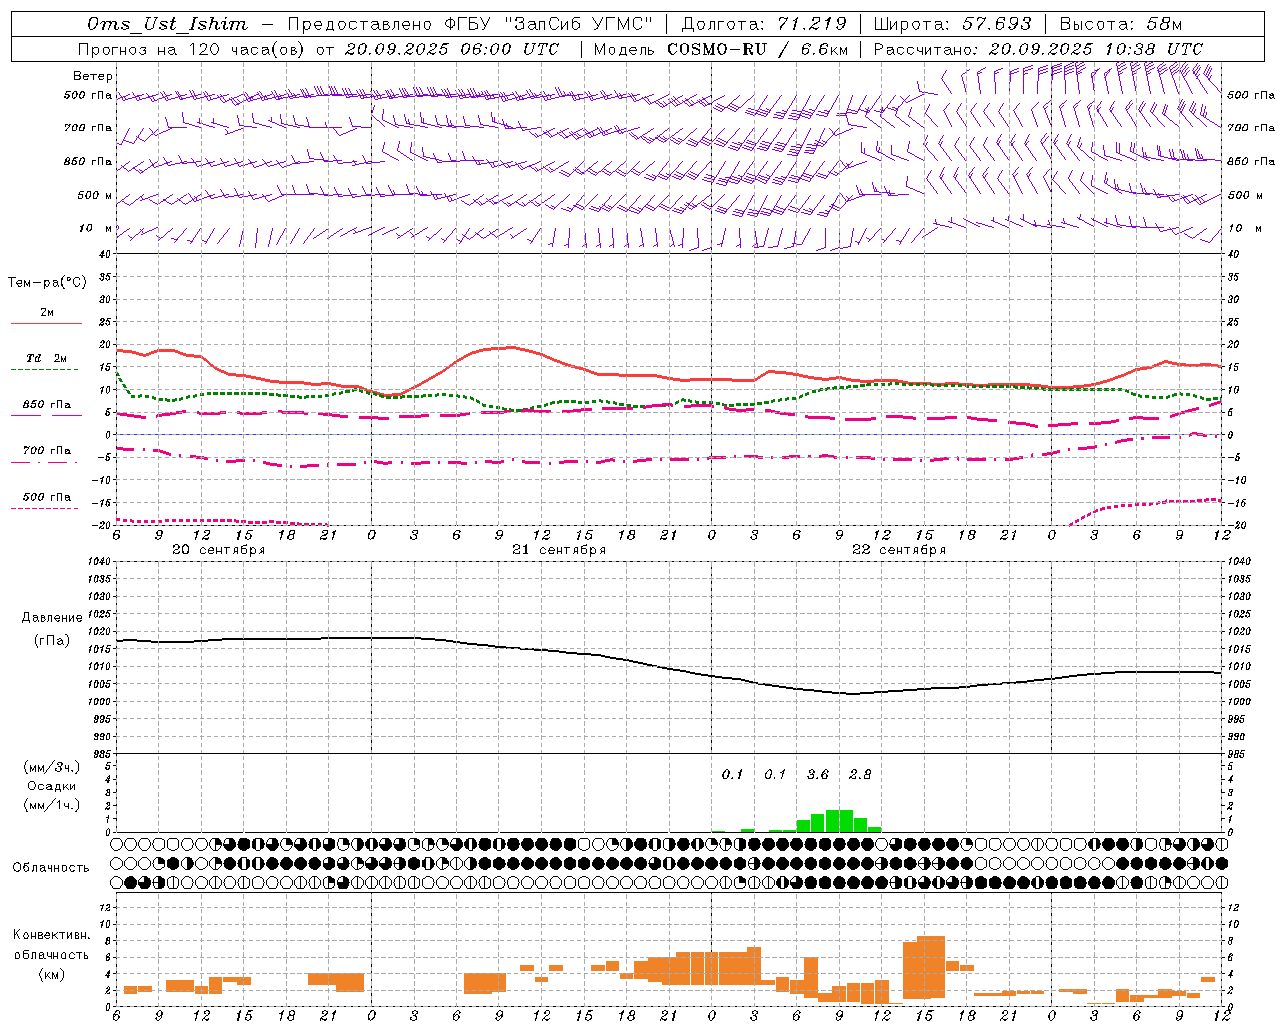Viewport: 1280px width, 1024px height.
Task: Click the '(мм/1ч.)' precipitation unit label
Action: pyautogui.click(x=51, y=805)
